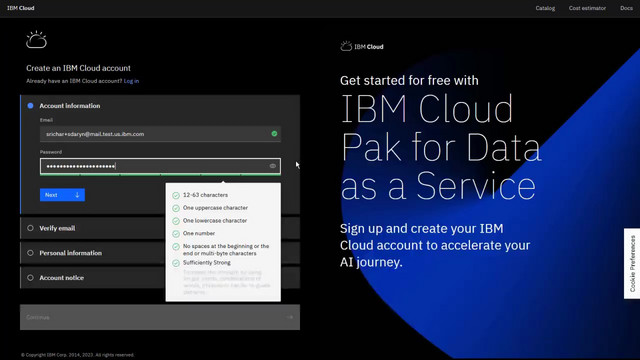Open the Cost estimator link

click(587, 8)
